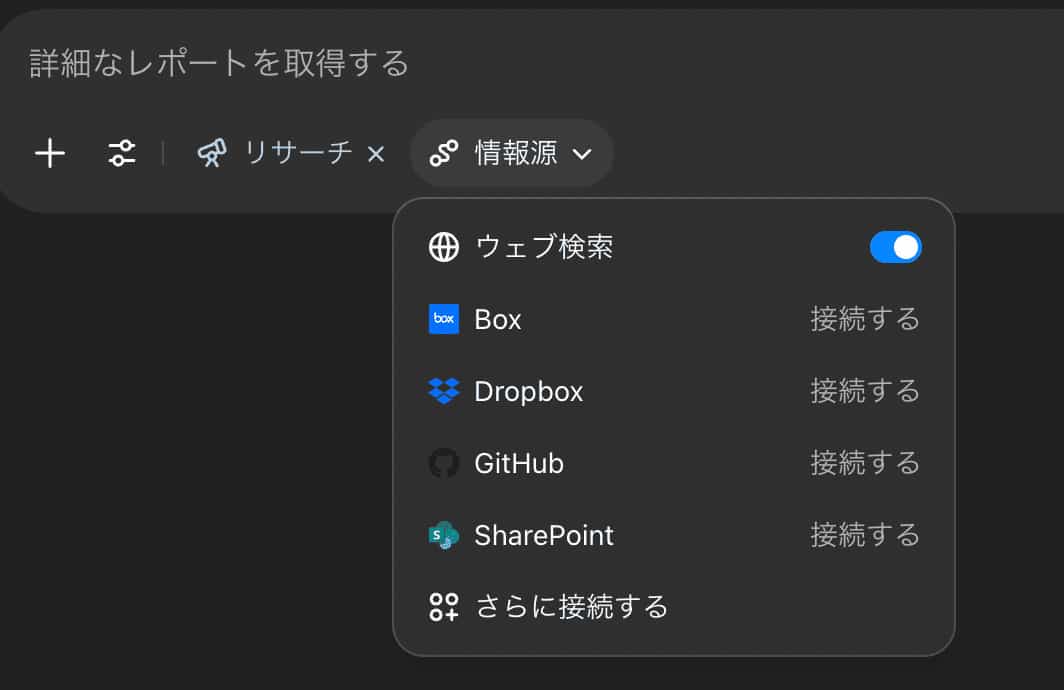The height and width of the screenshot is (690, 1064).
Task: Click the GitHub logo icon
Action: [444, 463]
